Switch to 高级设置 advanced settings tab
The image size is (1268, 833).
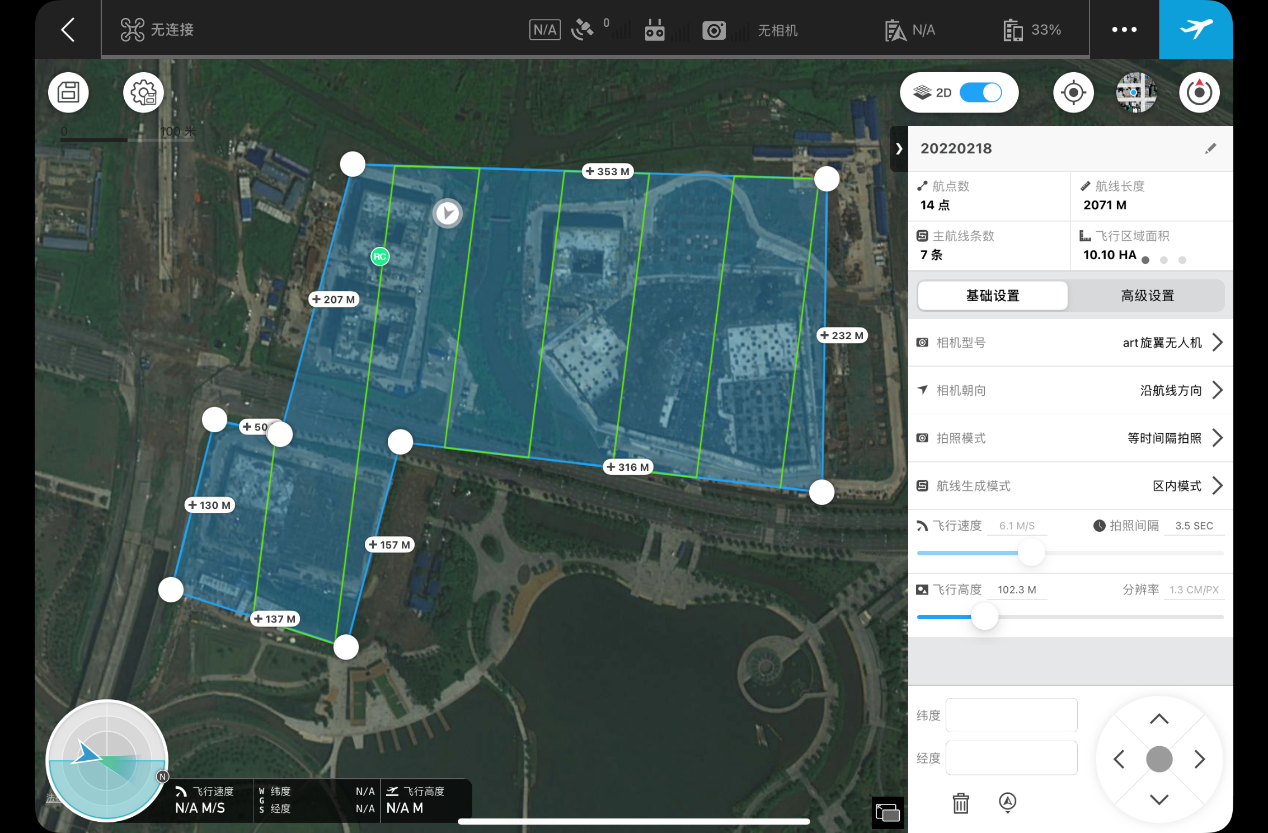click(1147, 296)
